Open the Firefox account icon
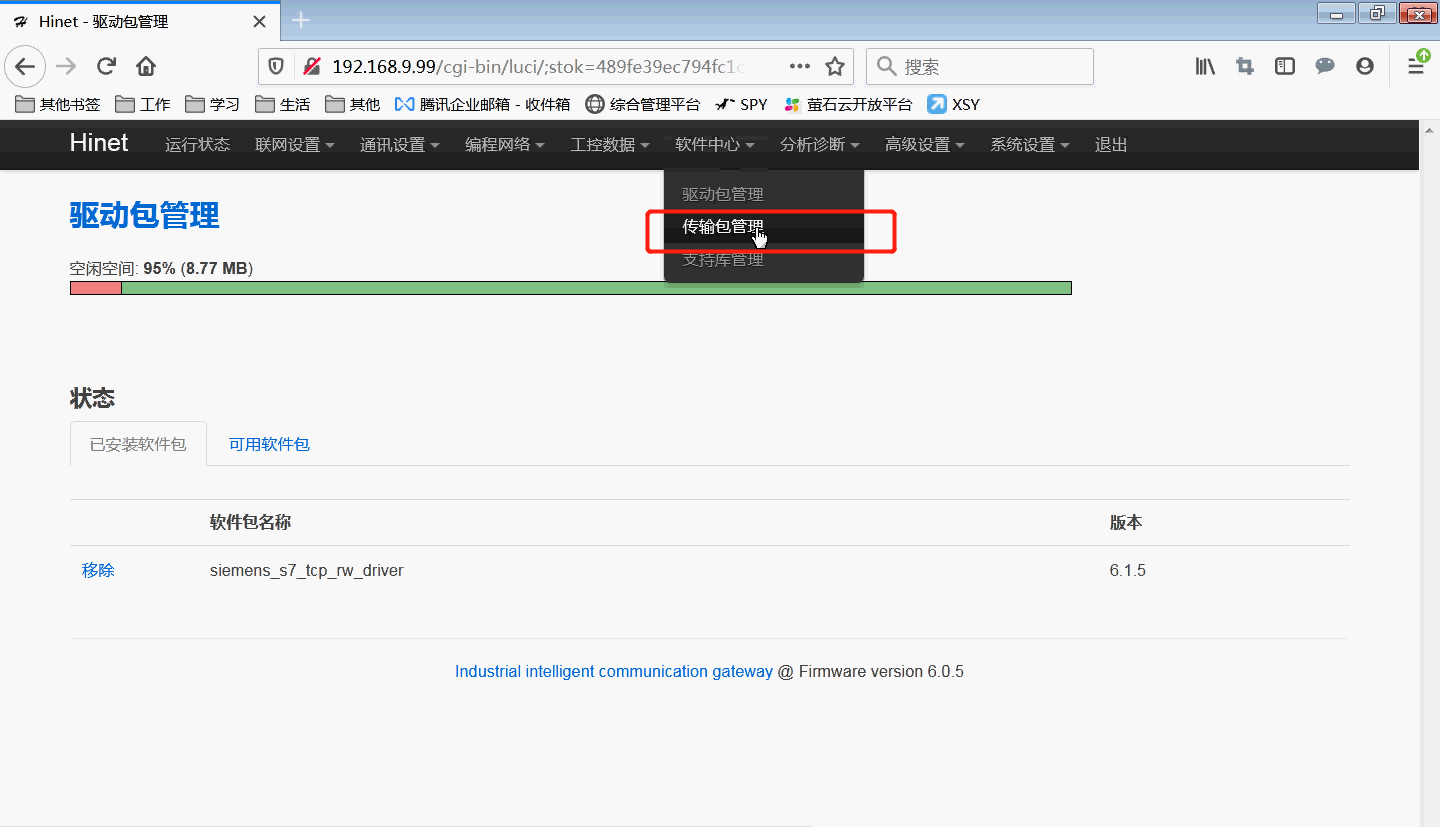 (x=1365, y=67)
